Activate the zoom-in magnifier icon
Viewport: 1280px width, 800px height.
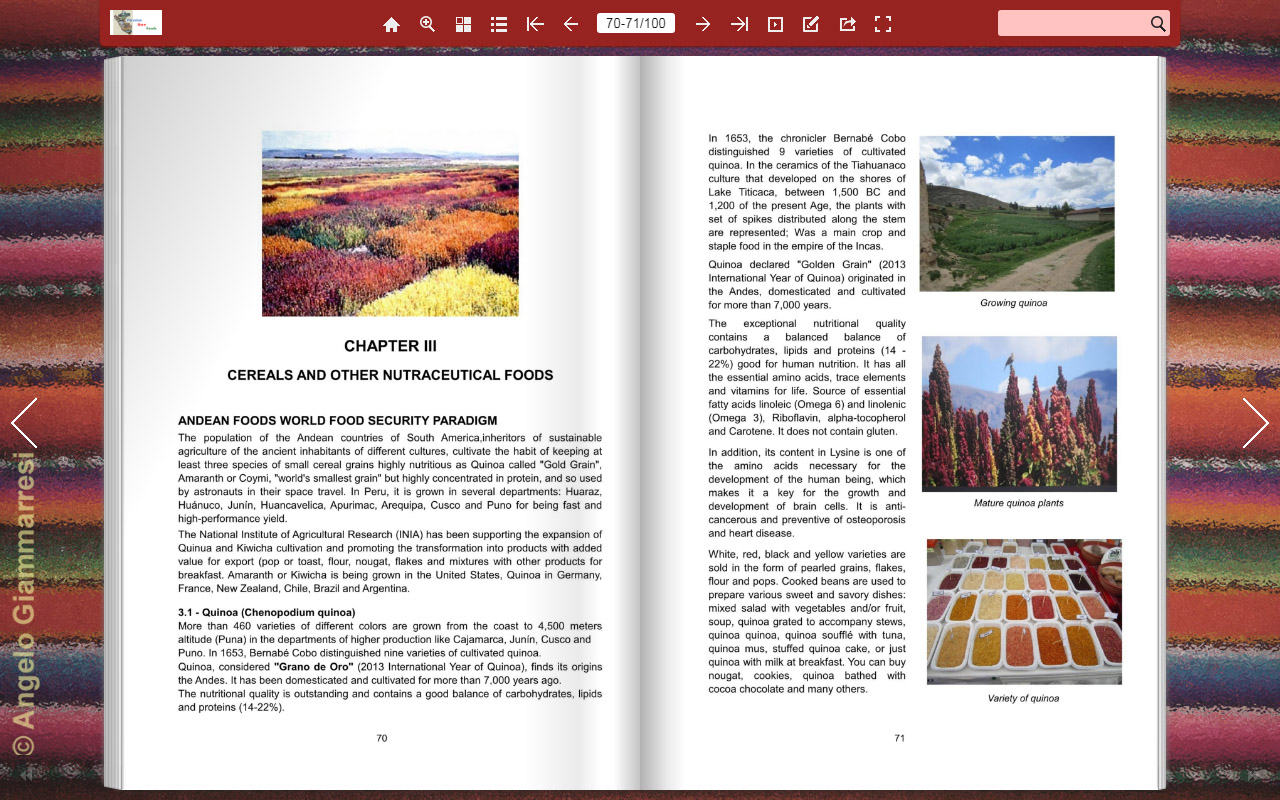click(428, 24)
